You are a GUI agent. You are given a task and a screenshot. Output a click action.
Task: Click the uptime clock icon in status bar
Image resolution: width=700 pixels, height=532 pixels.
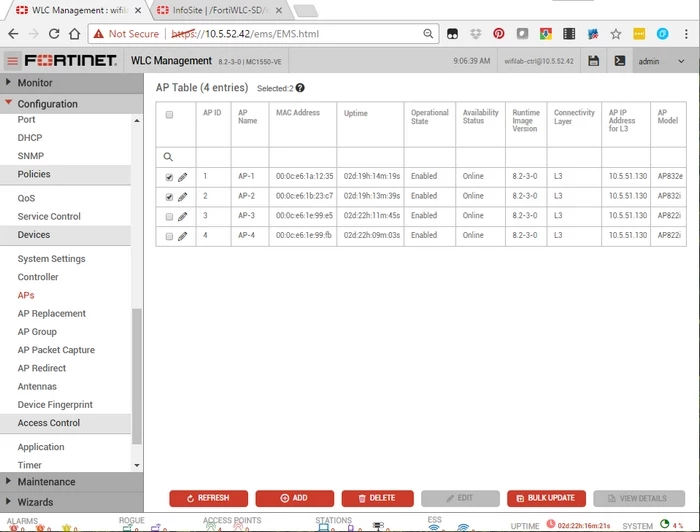point(551,524)
